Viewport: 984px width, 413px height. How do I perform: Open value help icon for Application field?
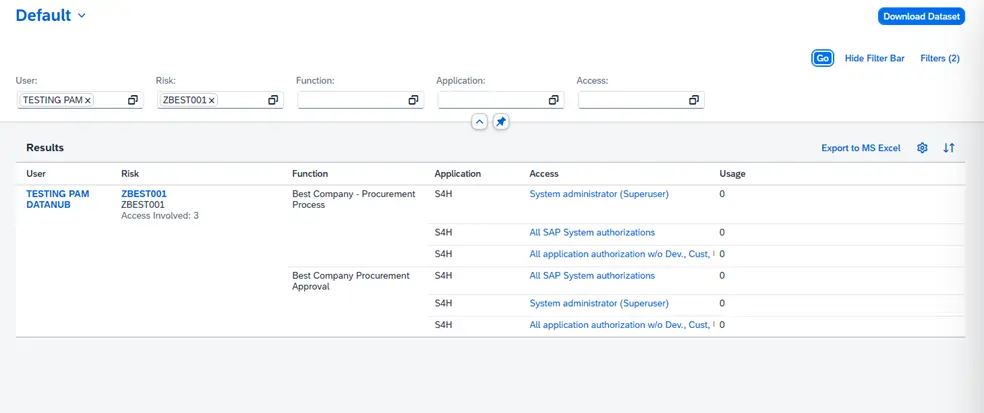tap(553, 100)
